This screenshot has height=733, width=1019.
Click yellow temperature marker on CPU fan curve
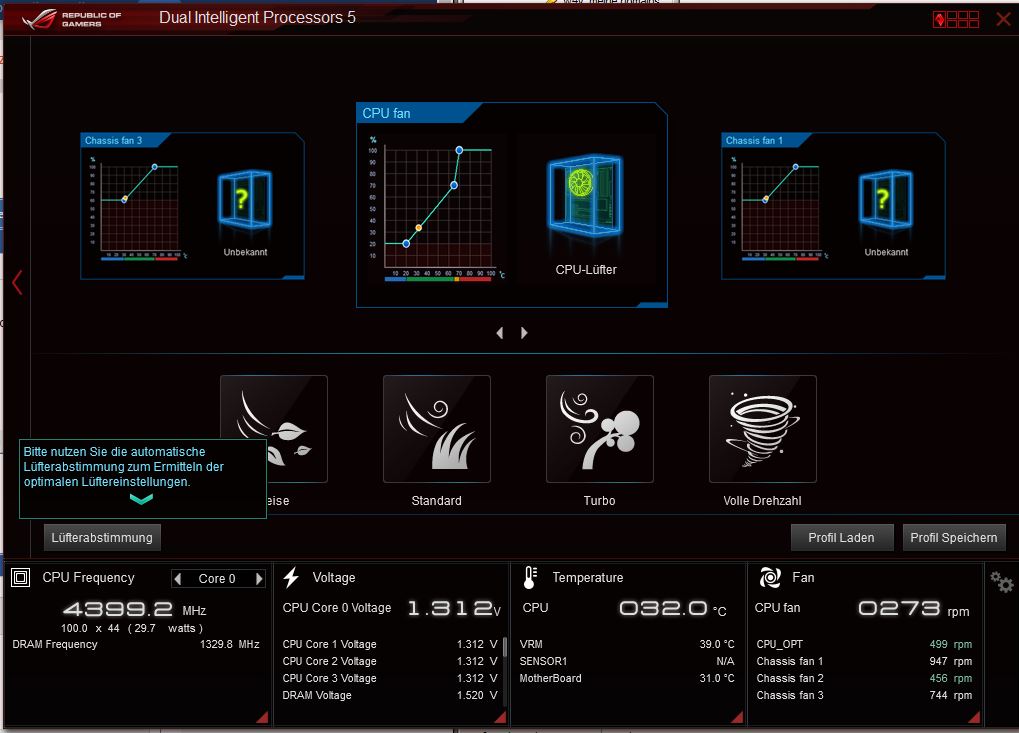(x=419, y=228)
